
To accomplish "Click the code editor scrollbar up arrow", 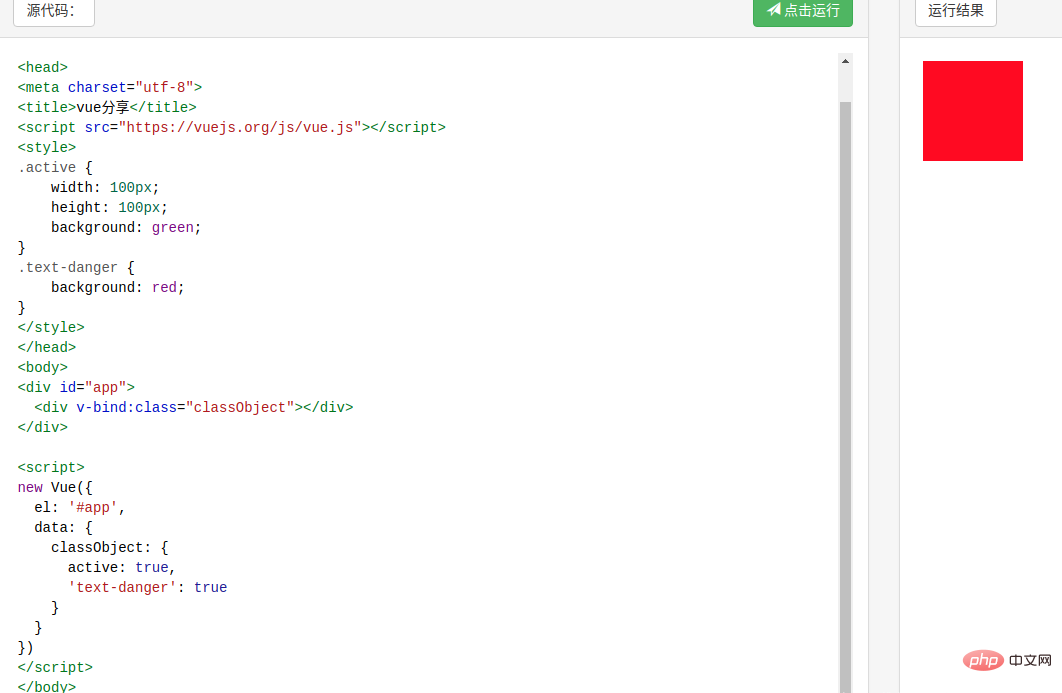I will click(845, 61).
